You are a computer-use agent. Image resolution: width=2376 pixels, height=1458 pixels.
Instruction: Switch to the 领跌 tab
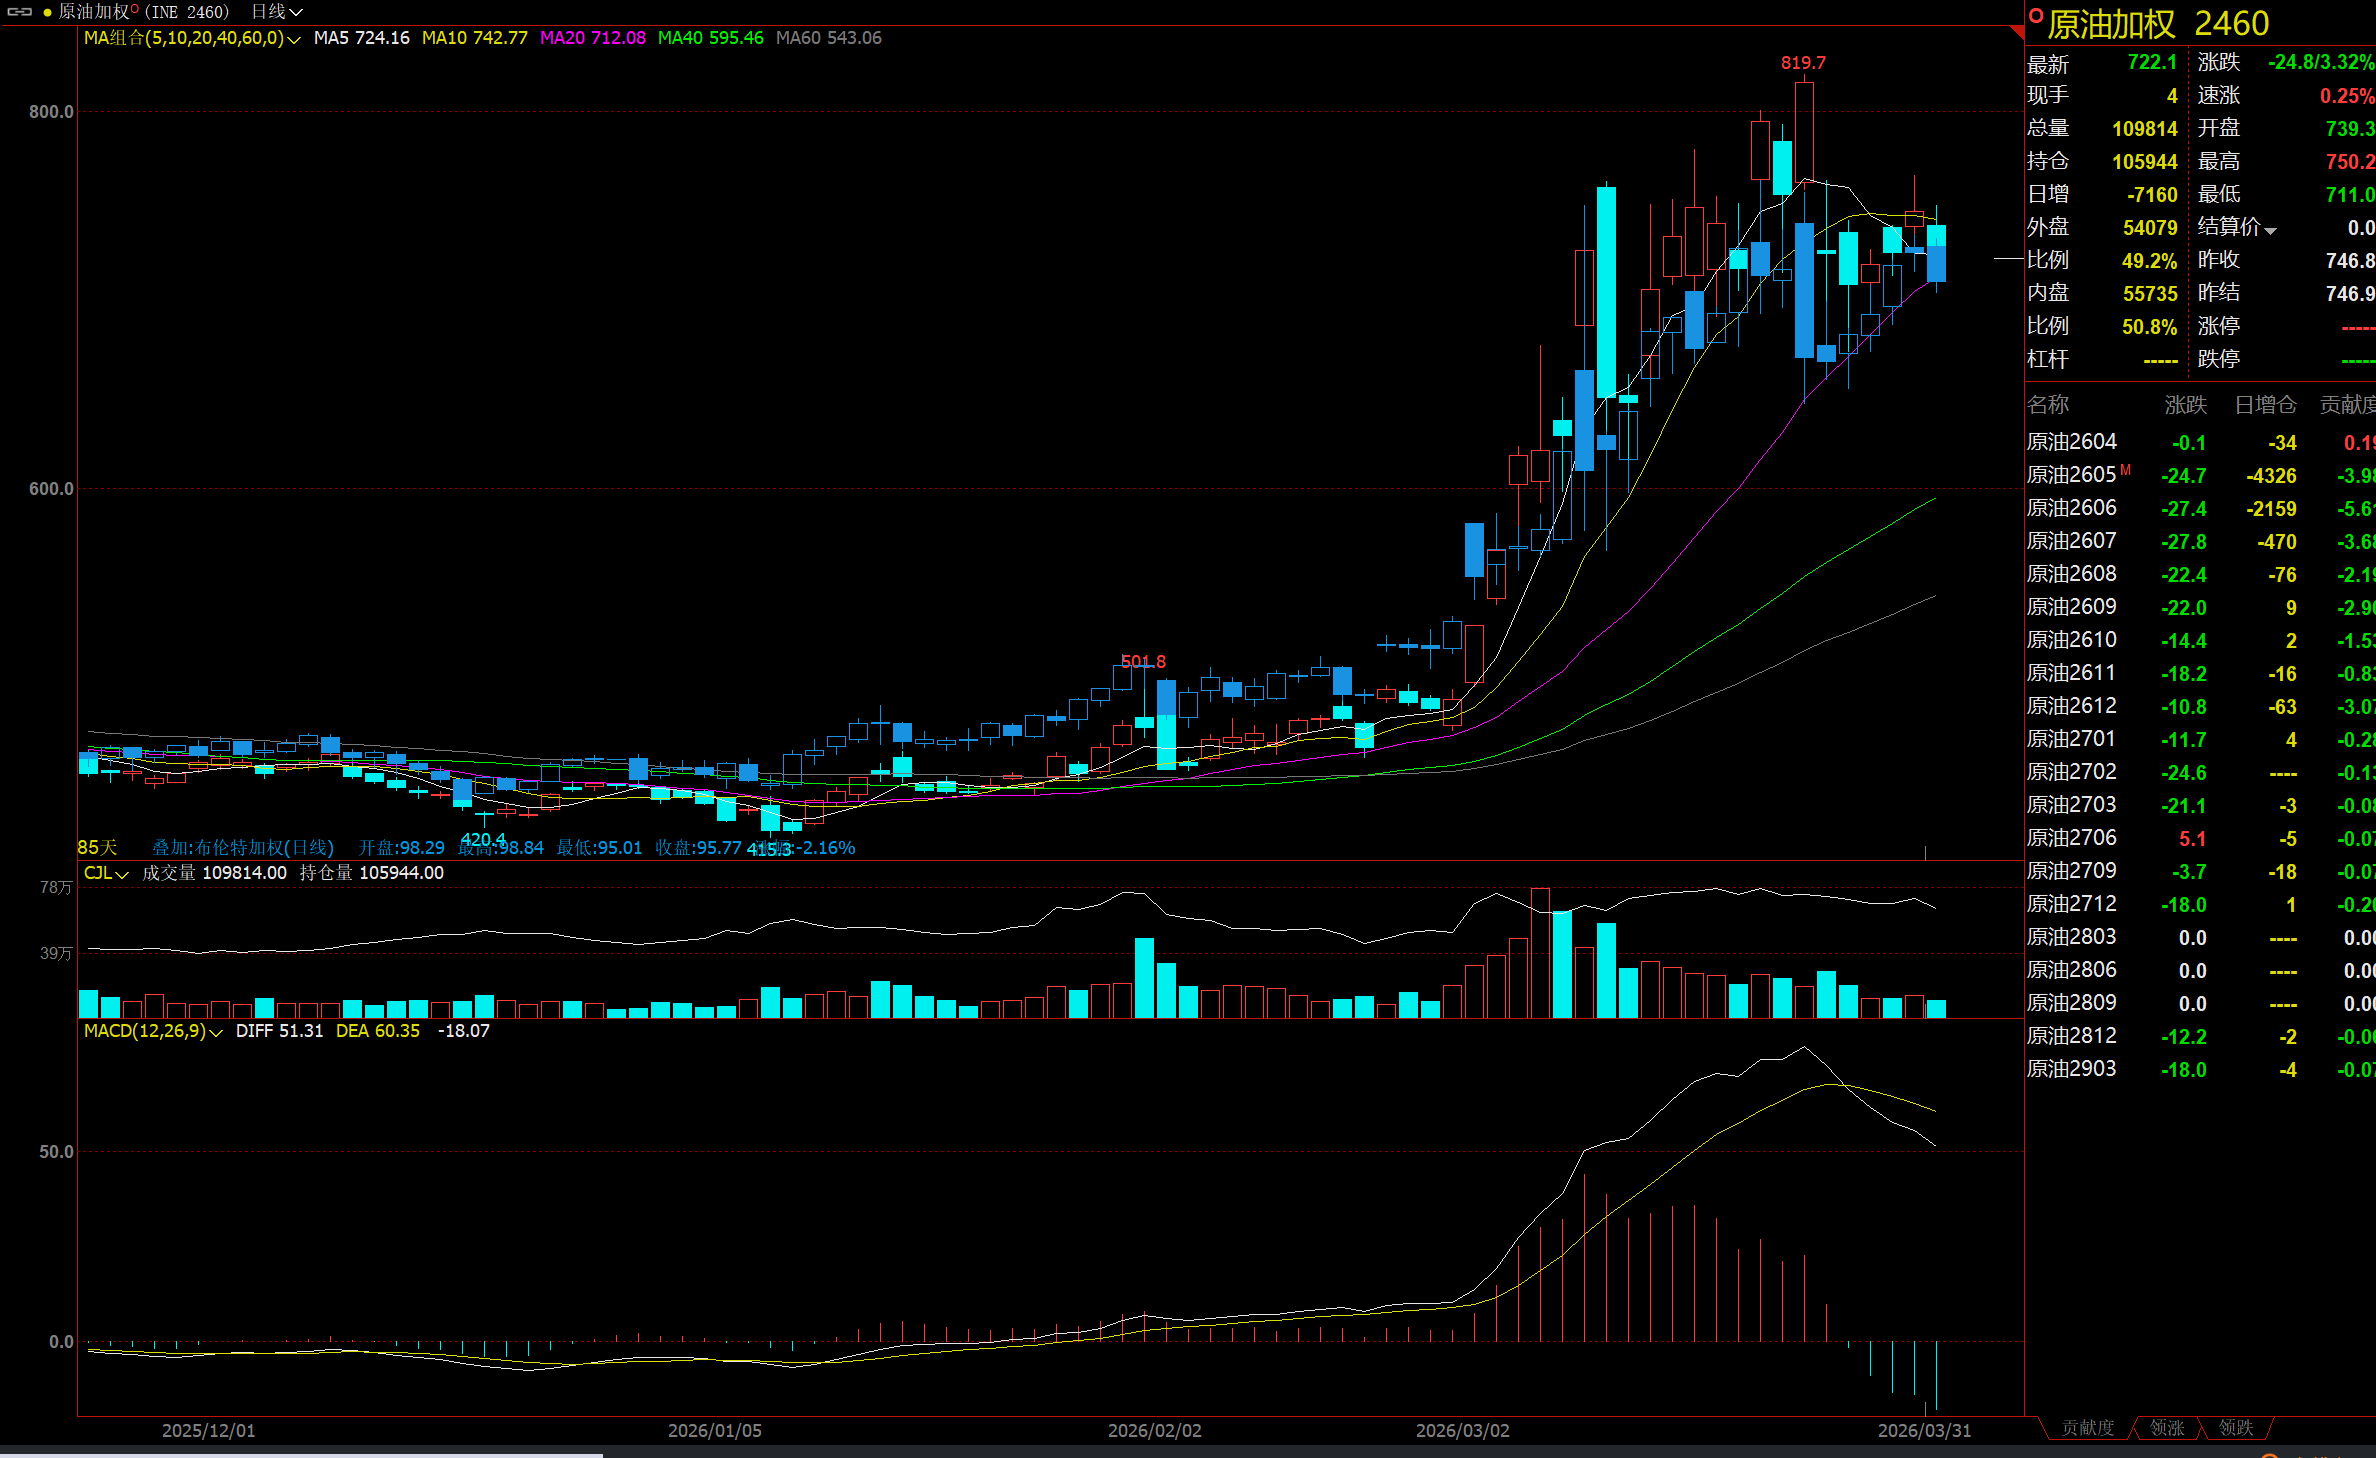[x=2236, y=1428]
